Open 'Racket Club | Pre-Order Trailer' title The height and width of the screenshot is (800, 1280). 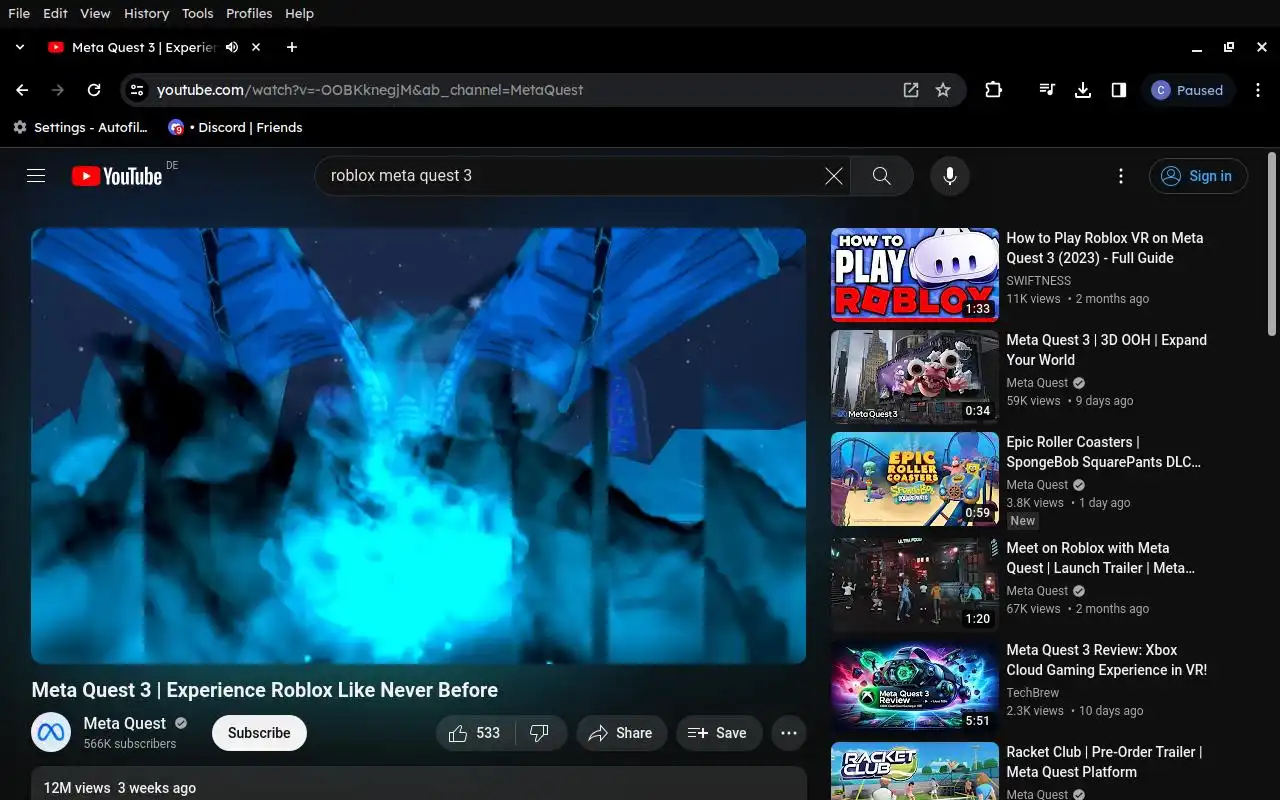(x=1104, y=762)
